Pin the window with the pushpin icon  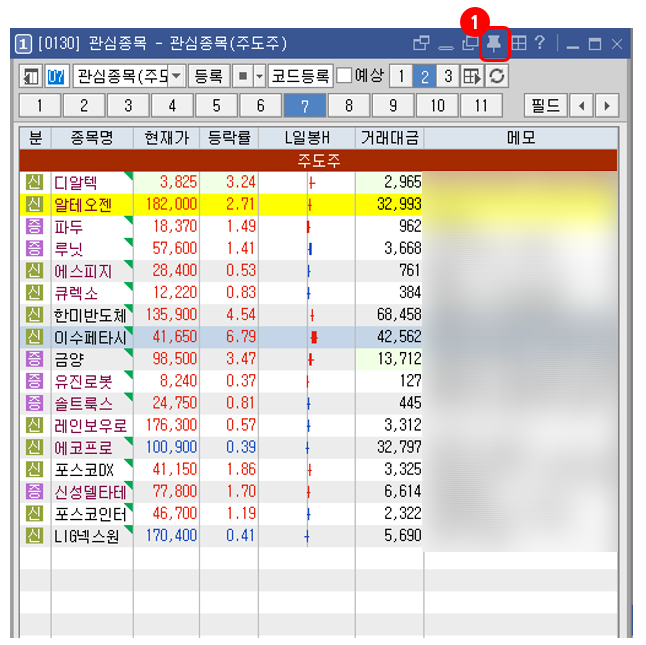(x=494, y=43)
